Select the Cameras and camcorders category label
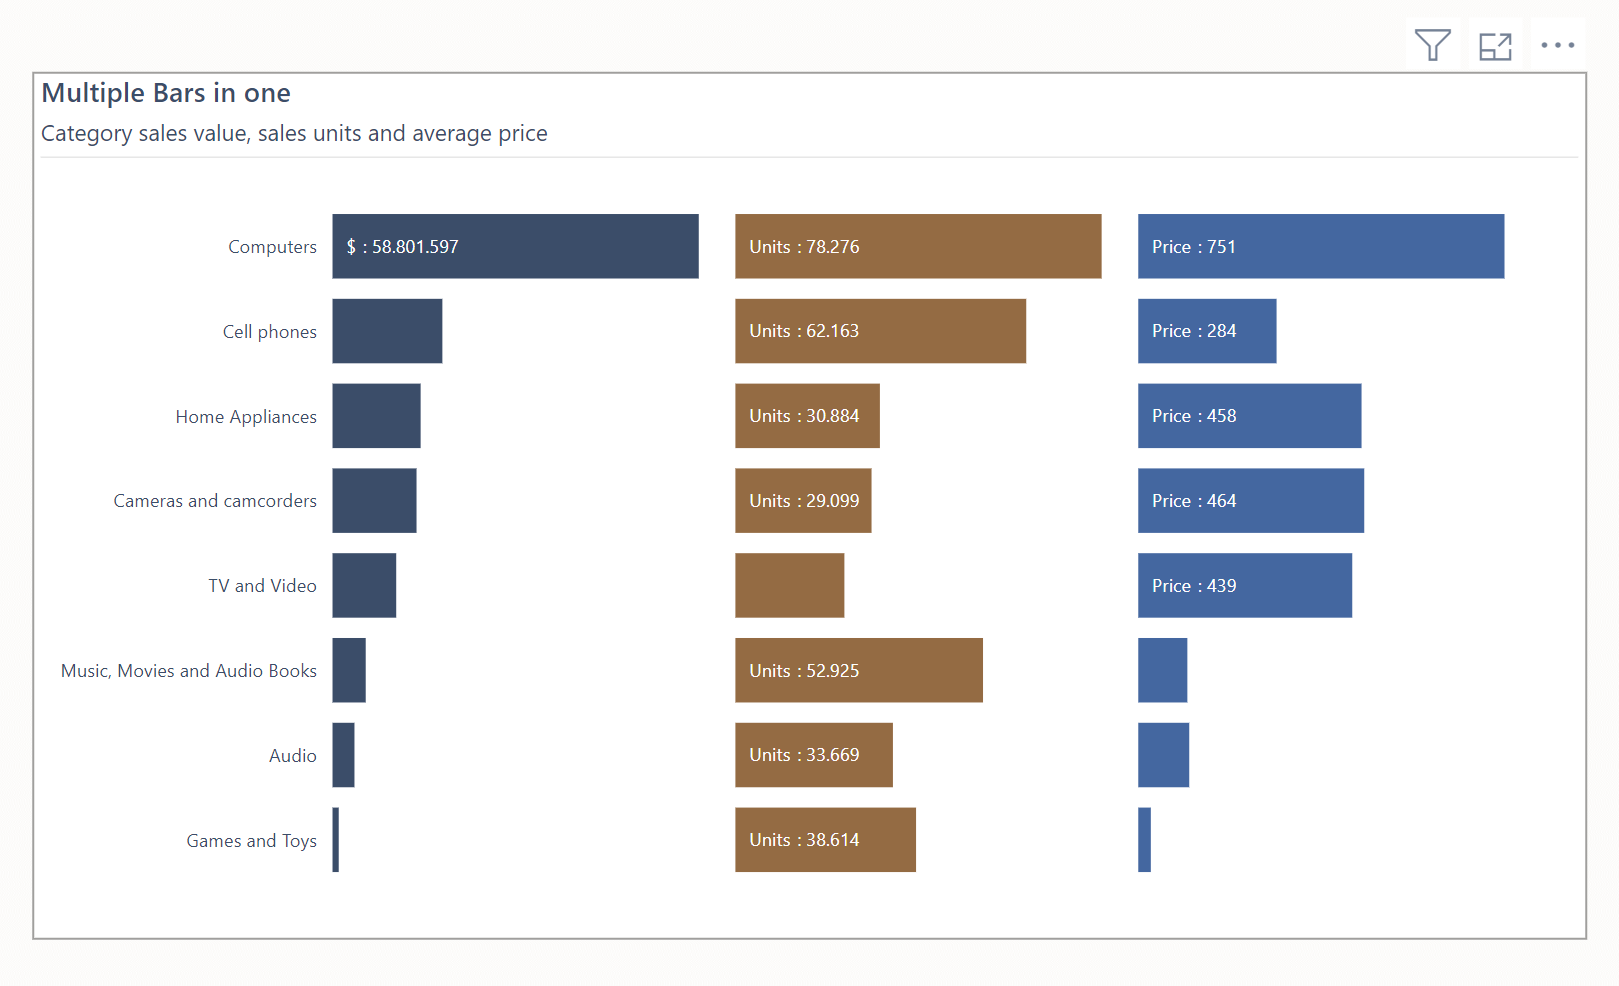Viewport: 1619px width, 986px height. pos(214,500)
